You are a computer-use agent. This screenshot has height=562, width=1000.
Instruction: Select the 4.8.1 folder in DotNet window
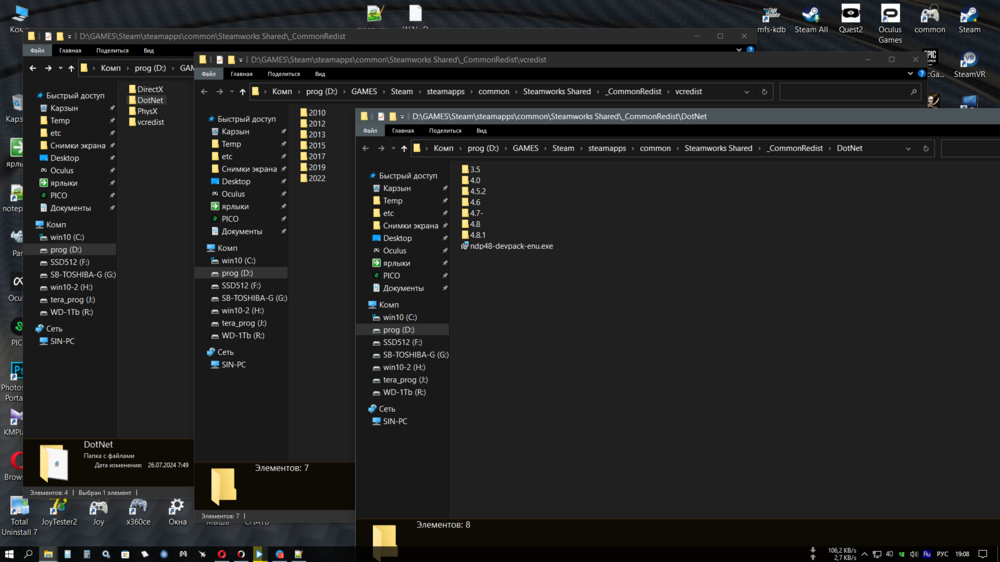474,235
